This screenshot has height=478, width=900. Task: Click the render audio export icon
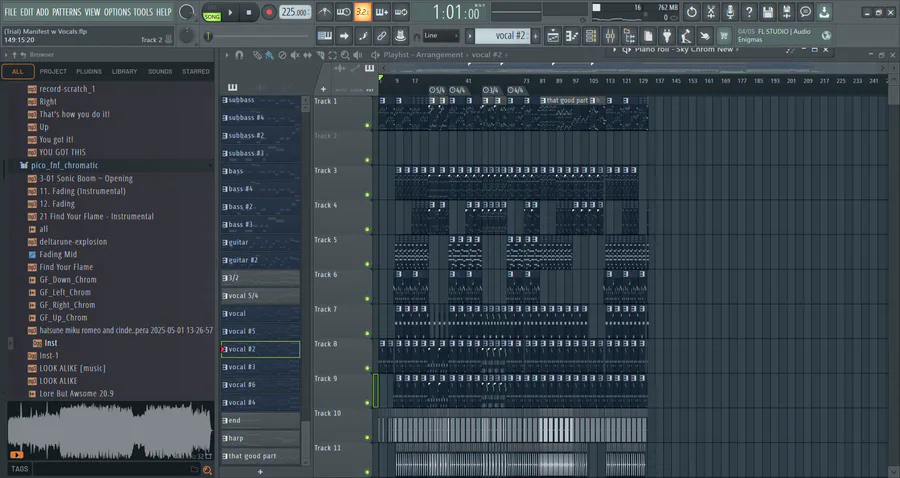[x=786, y=12]
